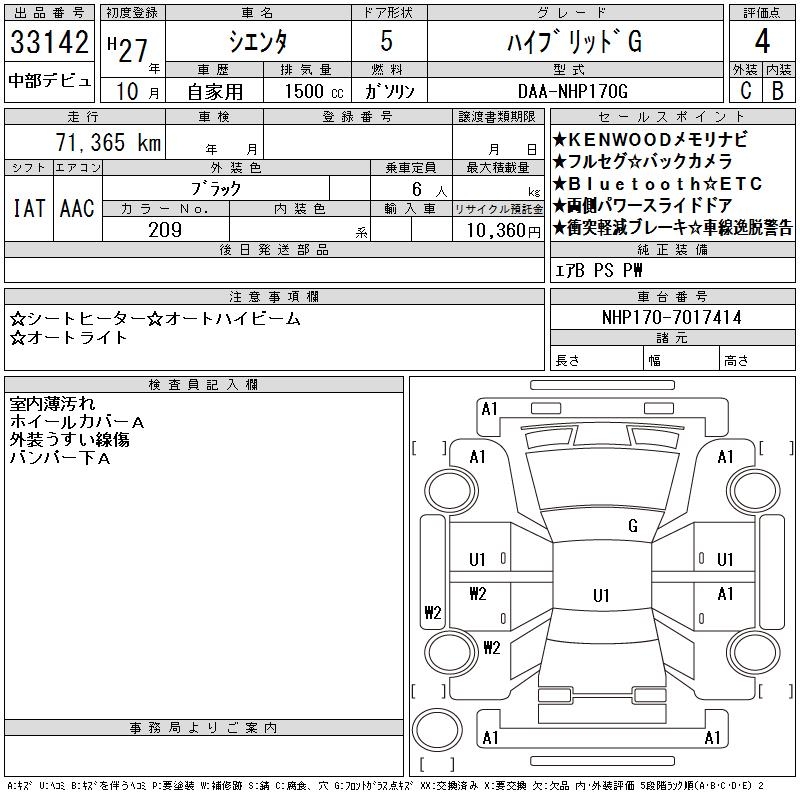Click the セールスポイント header
This screenshot has height=800, width=800.
pyautogui.click(x=672, y=117)
